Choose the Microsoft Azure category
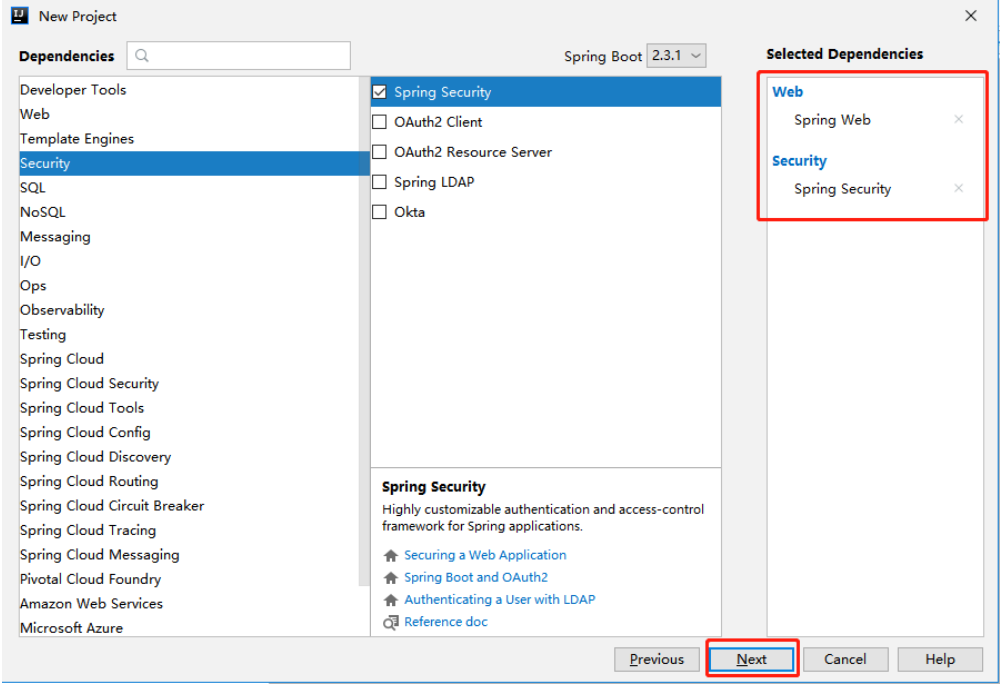 (189, 627)
